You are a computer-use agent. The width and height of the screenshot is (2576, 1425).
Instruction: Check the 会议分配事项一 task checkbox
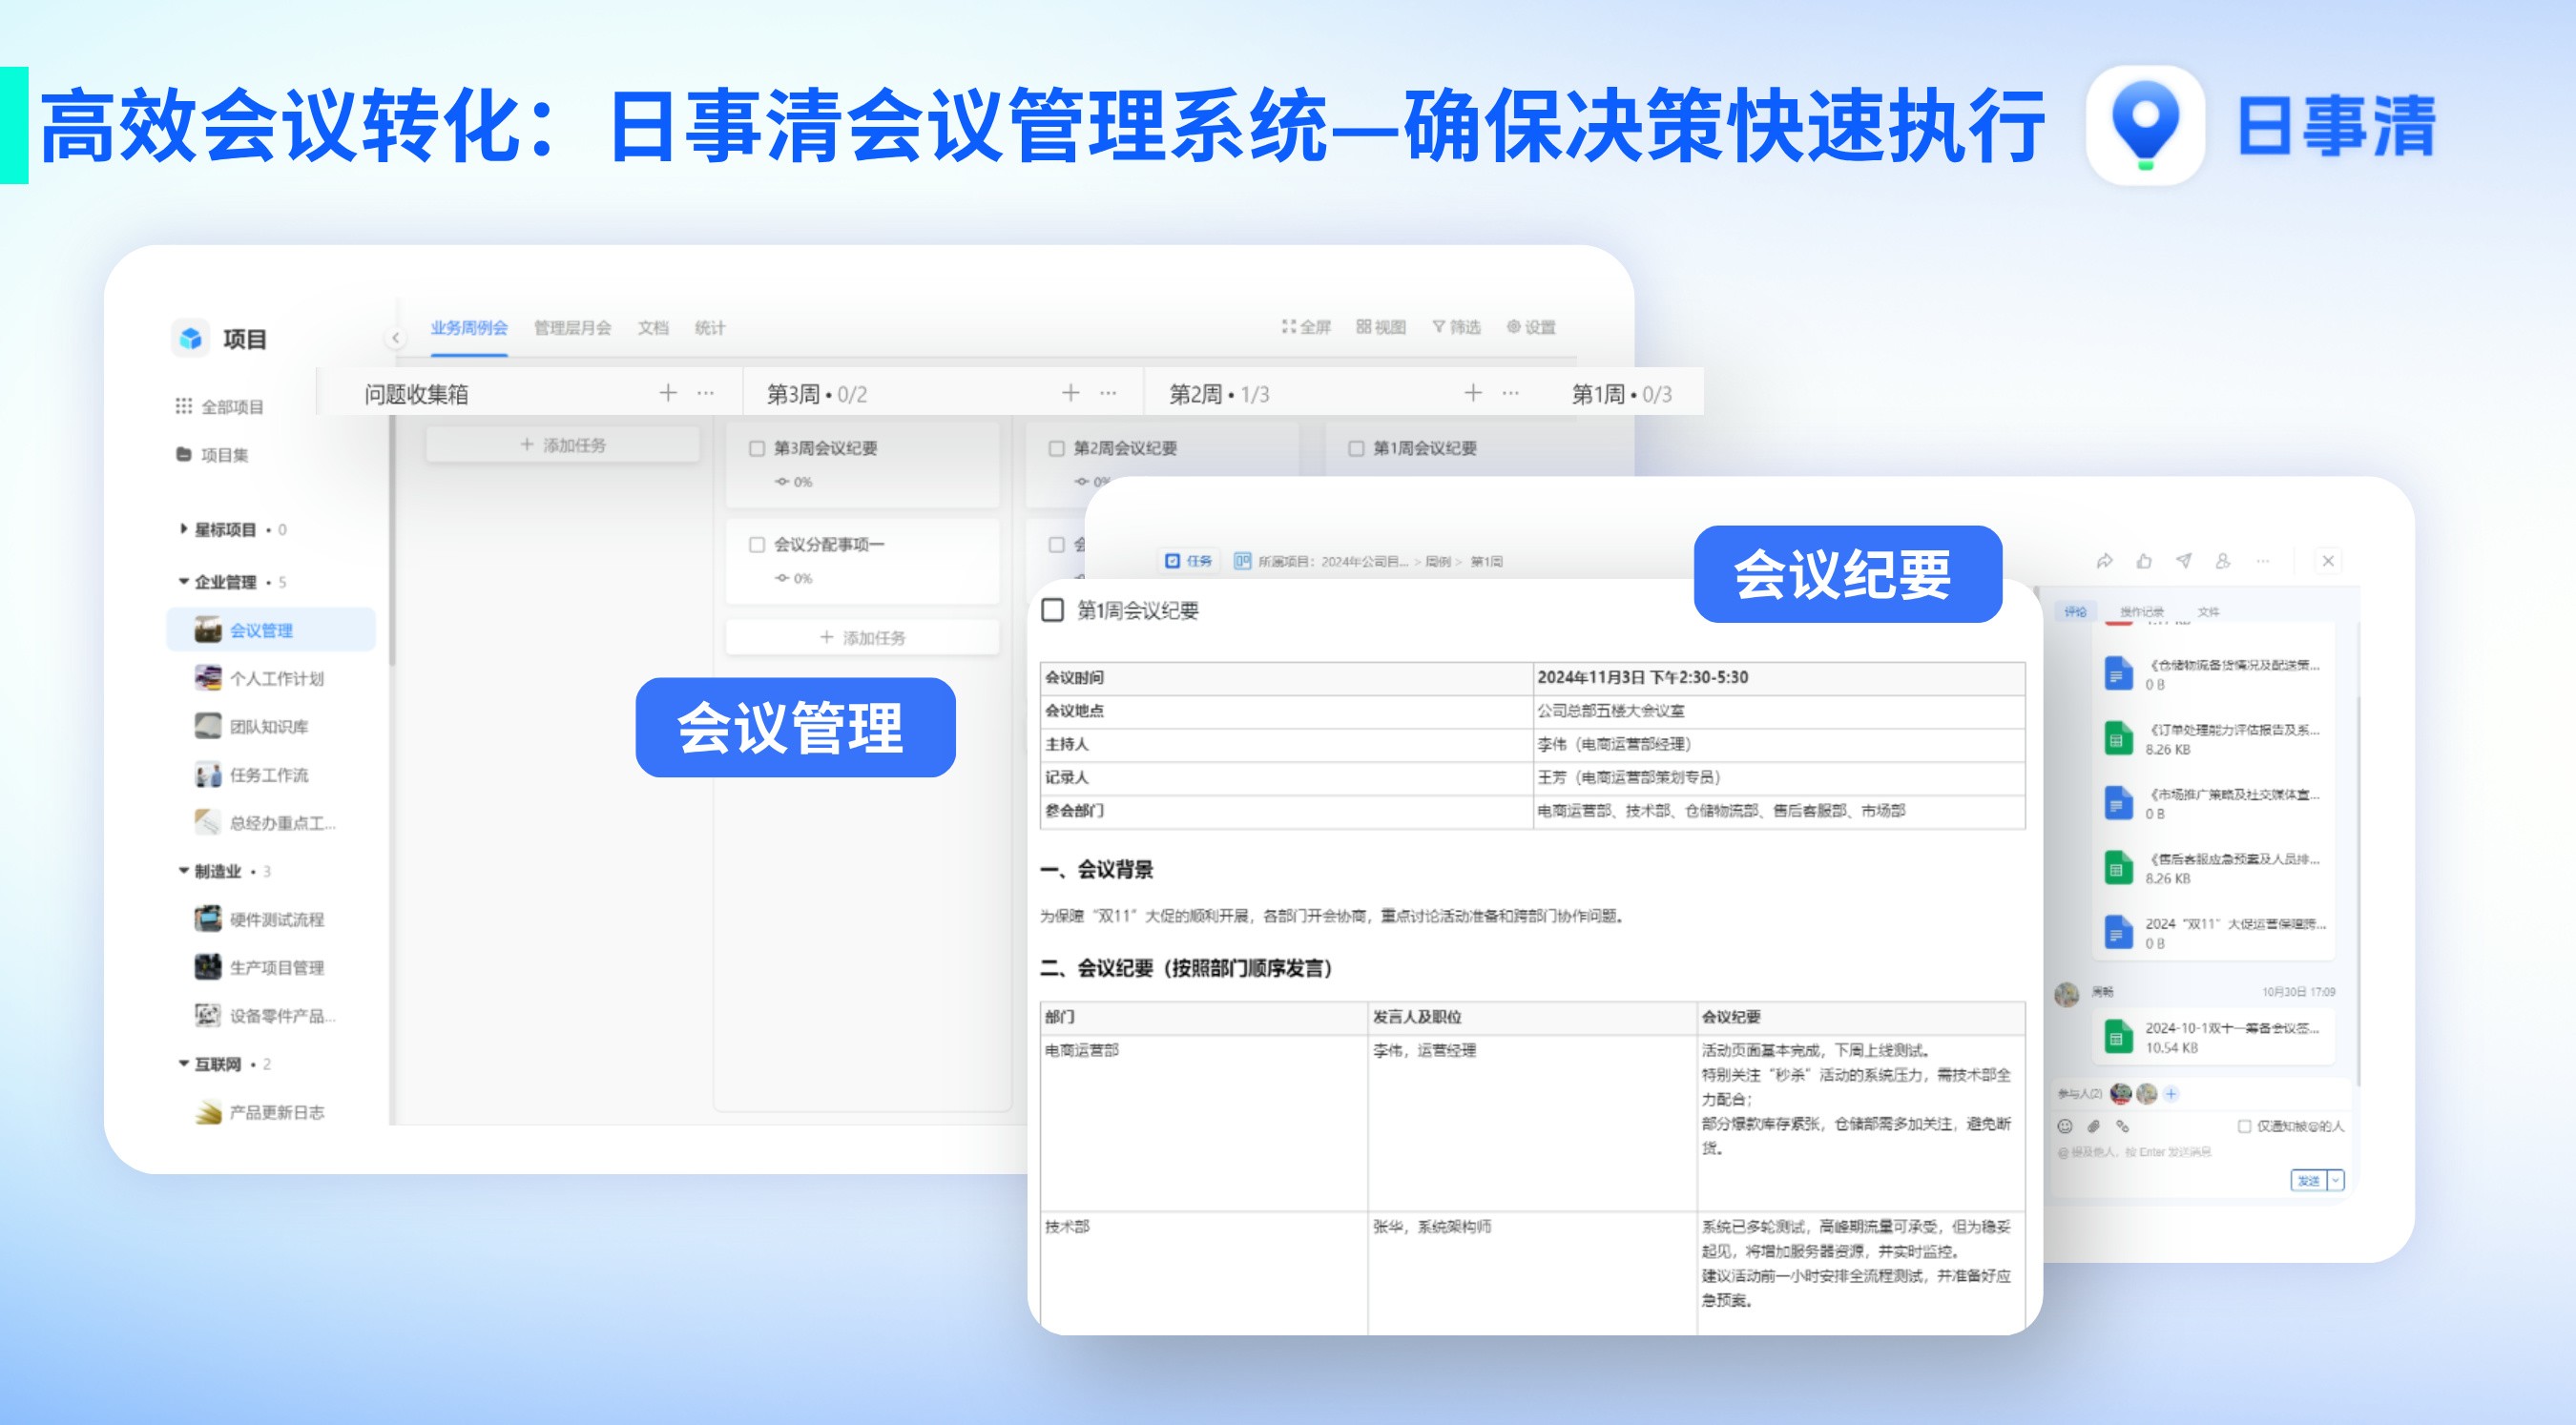tap(757, 544)
